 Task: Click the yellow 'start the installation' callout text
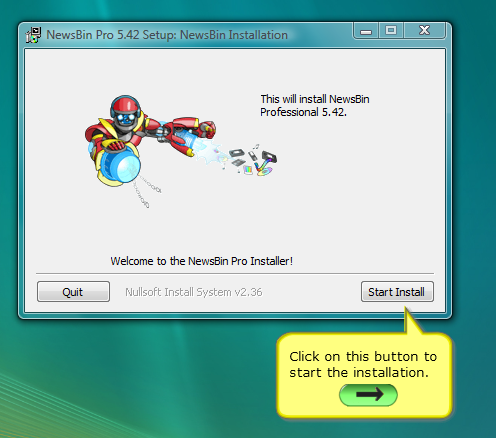tap(363, 364)
